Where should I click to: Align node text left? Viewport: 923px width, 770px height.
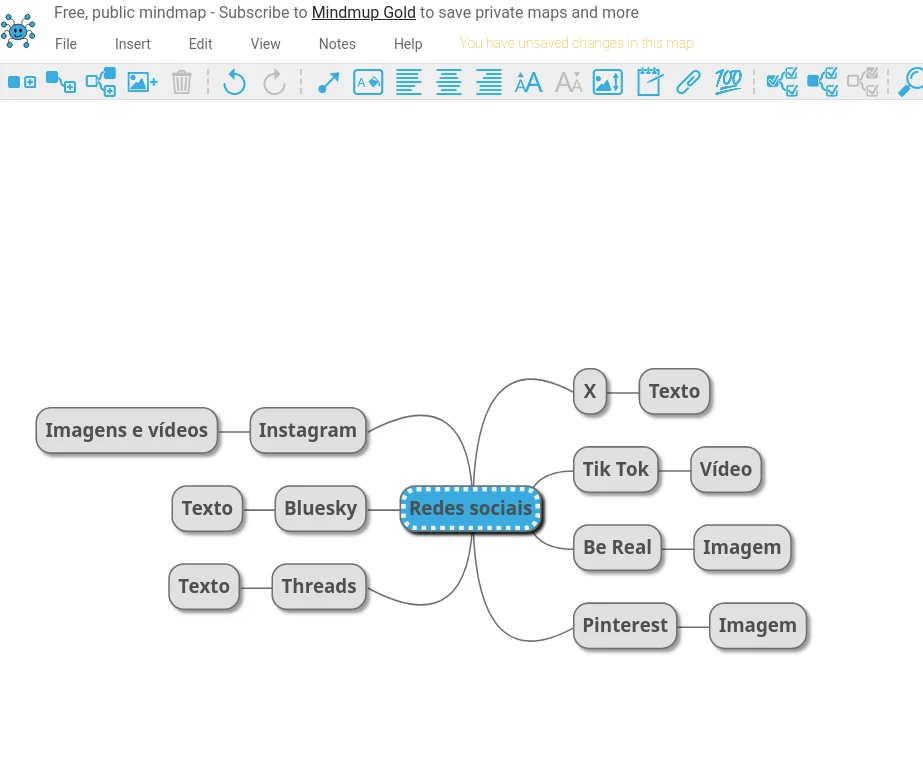[x=409, y=82]
